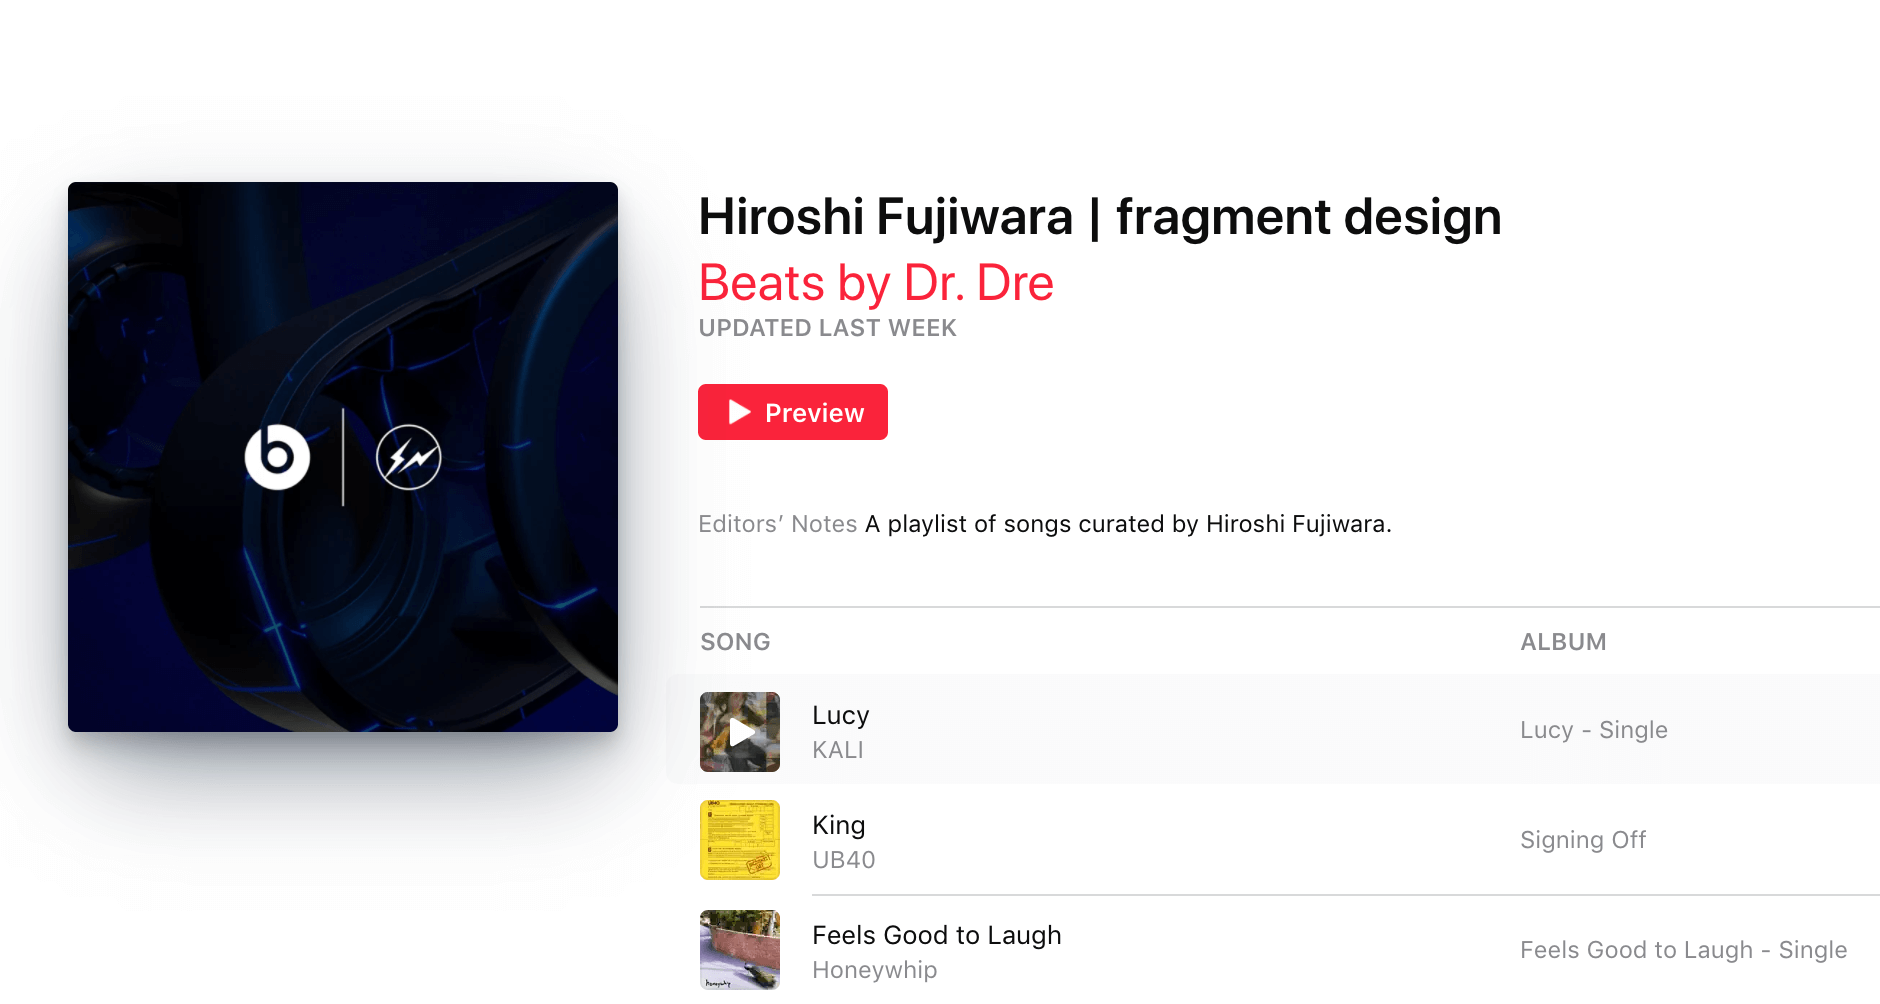1880x1004 pixels.
Task: Open the artist Honeywhip
Action: point(875,970)
